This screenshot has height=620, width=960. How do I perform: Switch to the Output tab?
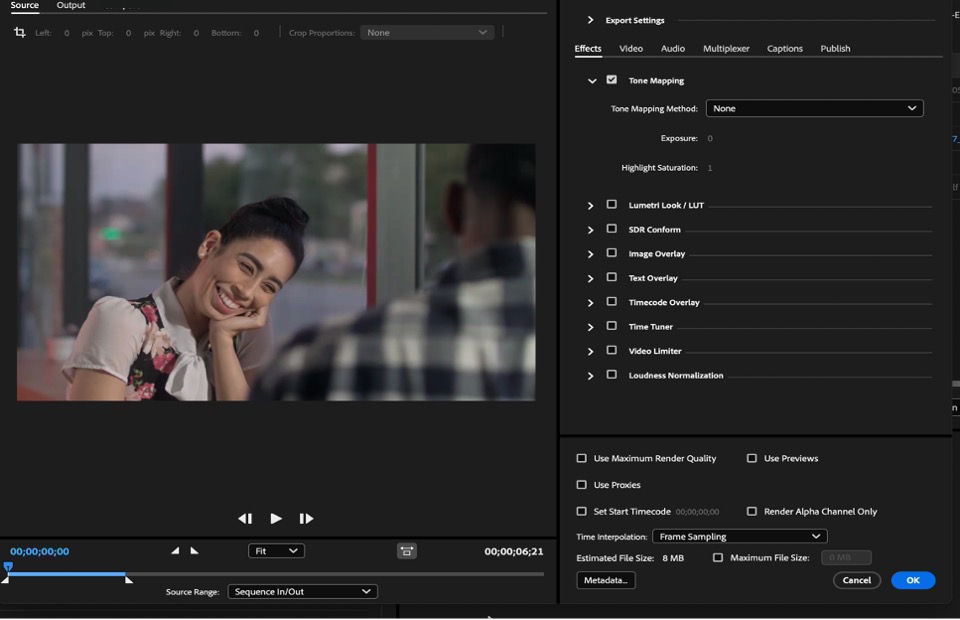(x=71, y=6)
